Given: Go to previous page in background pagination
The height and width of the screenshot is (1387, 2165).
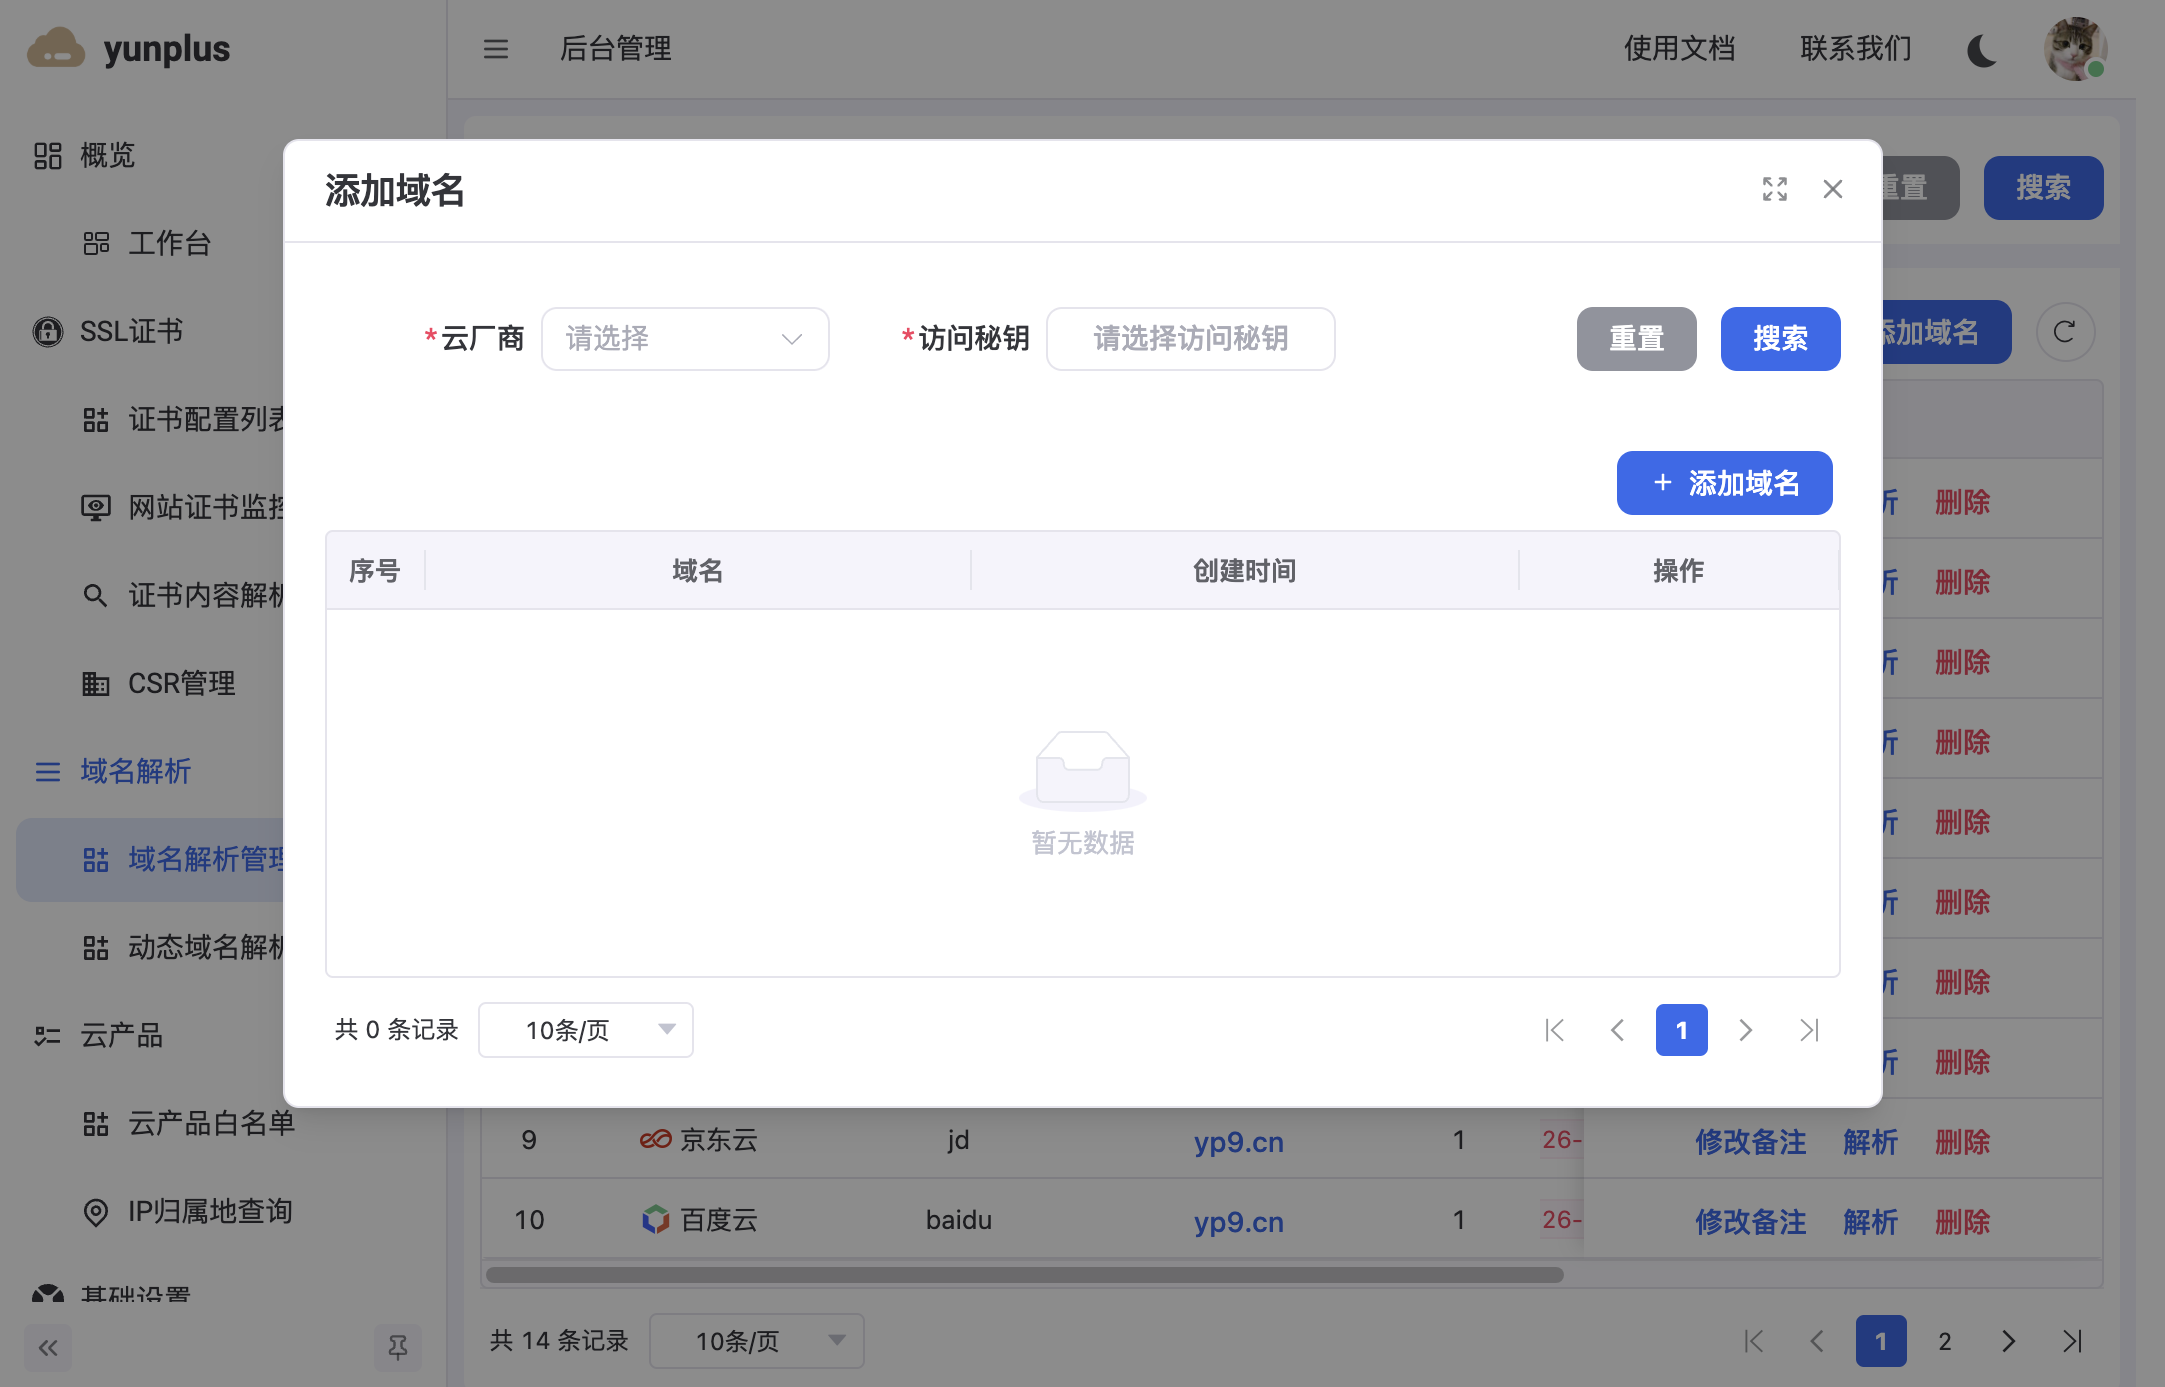Looking at the screenshot, I should (x=1817, y=1341).
